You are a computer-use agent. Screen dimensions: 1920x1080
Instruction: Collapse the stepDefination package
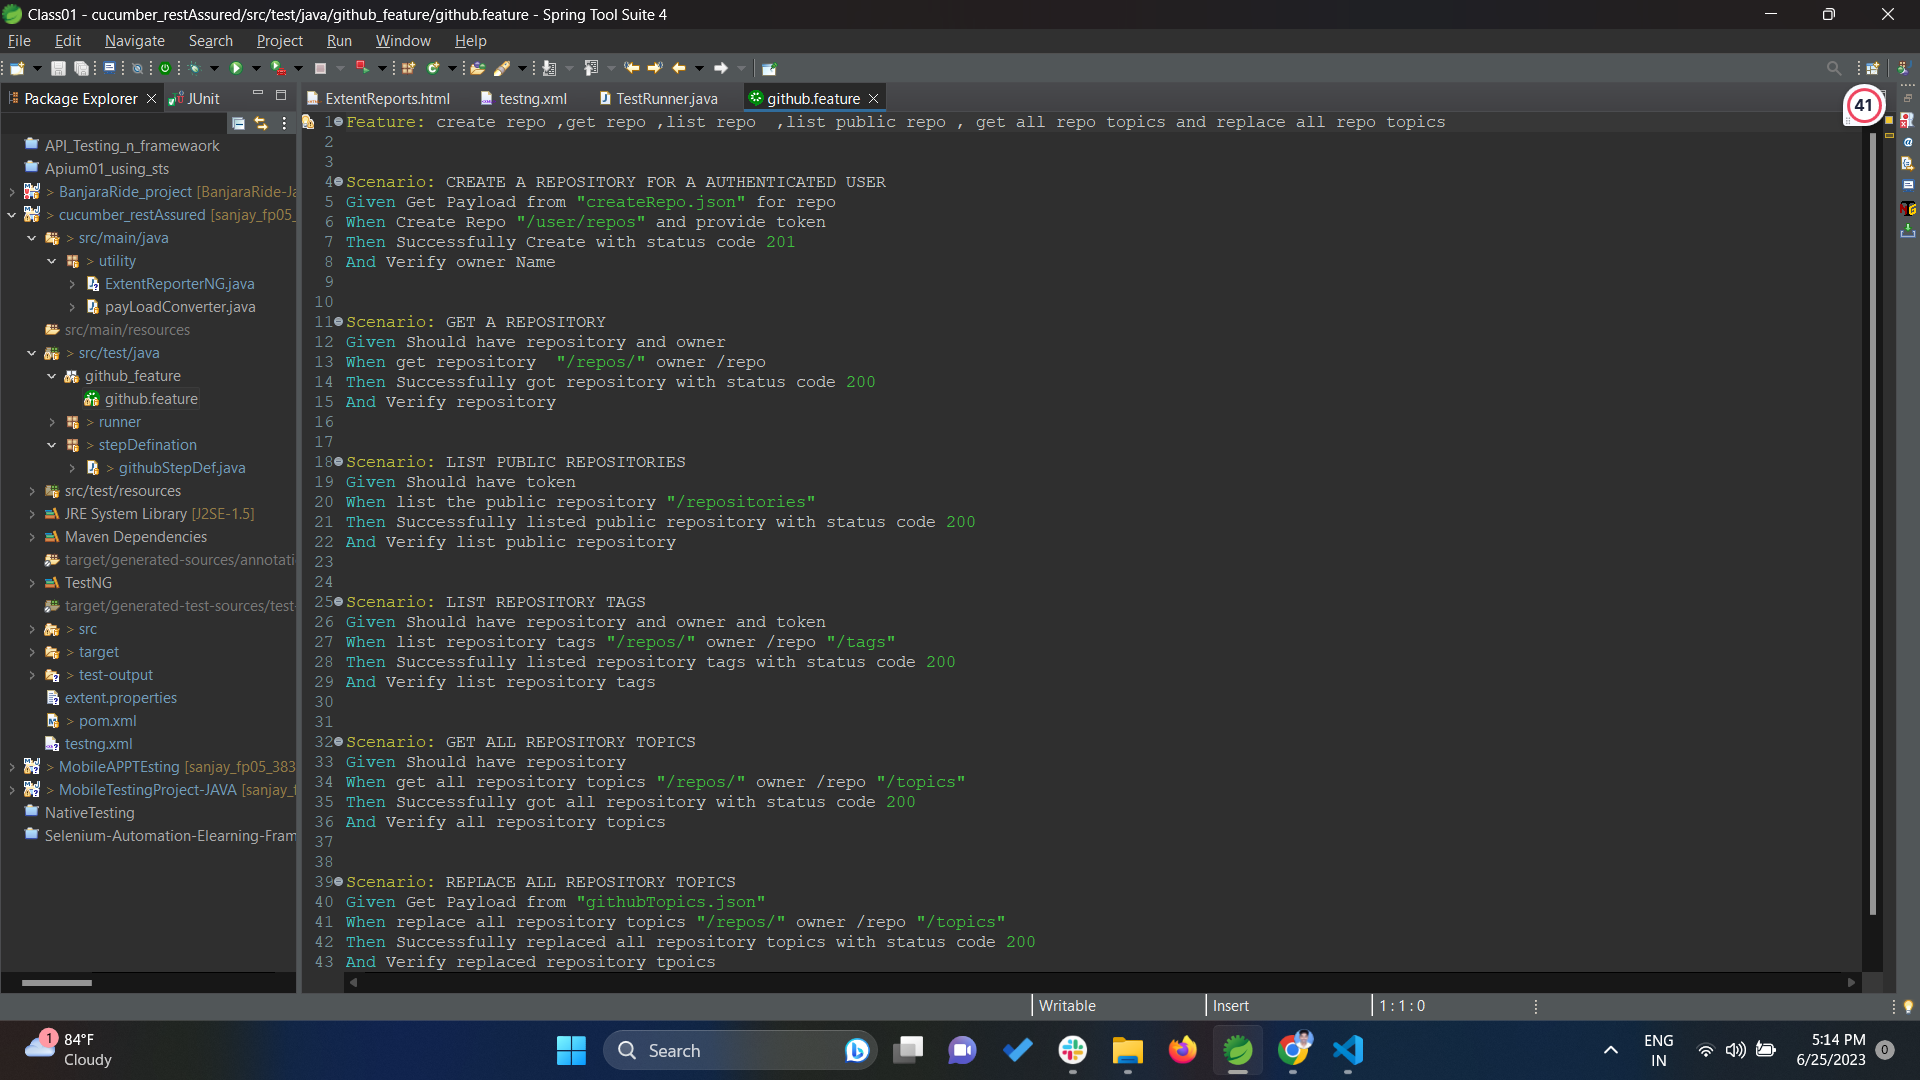51,445
